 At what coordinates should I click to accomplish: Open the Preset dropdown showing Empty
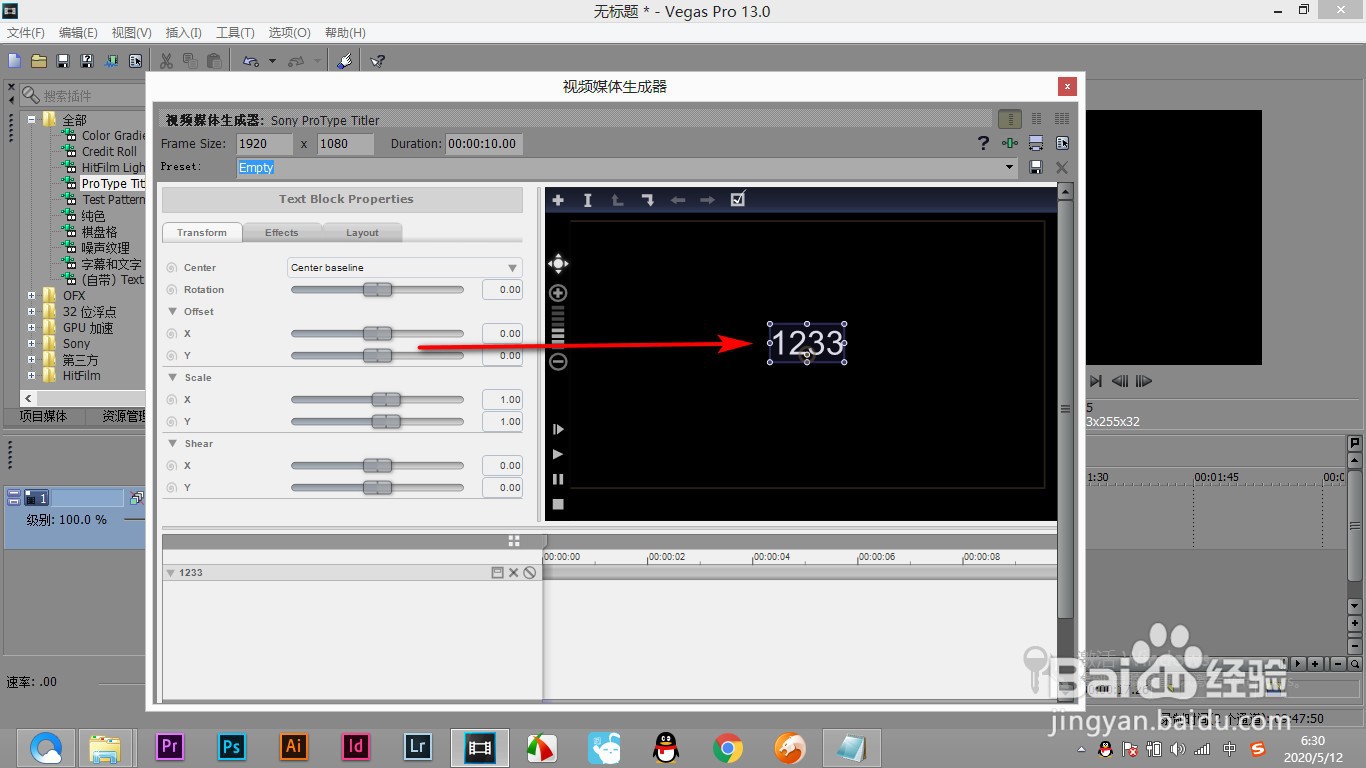click(1008, 167)
